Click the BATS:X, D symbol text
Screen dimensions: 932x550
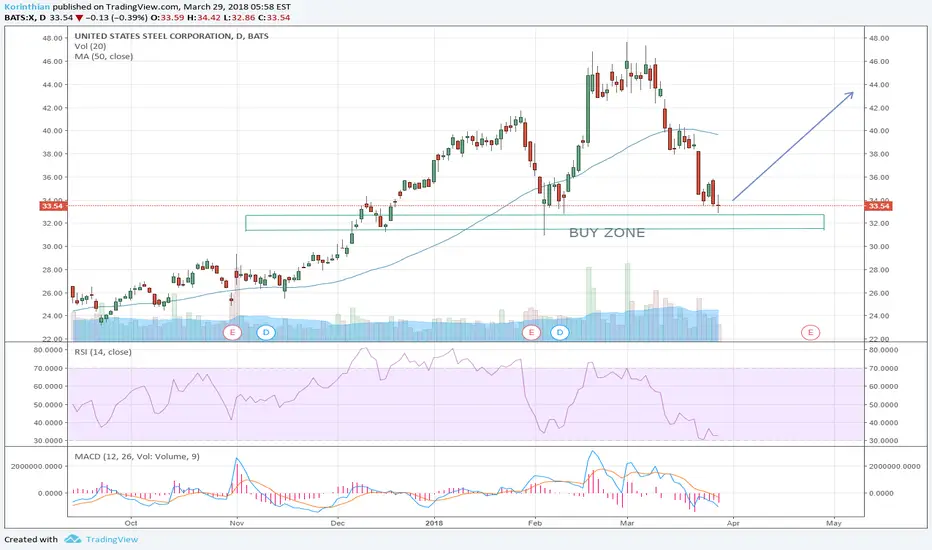tap(24, 18)
